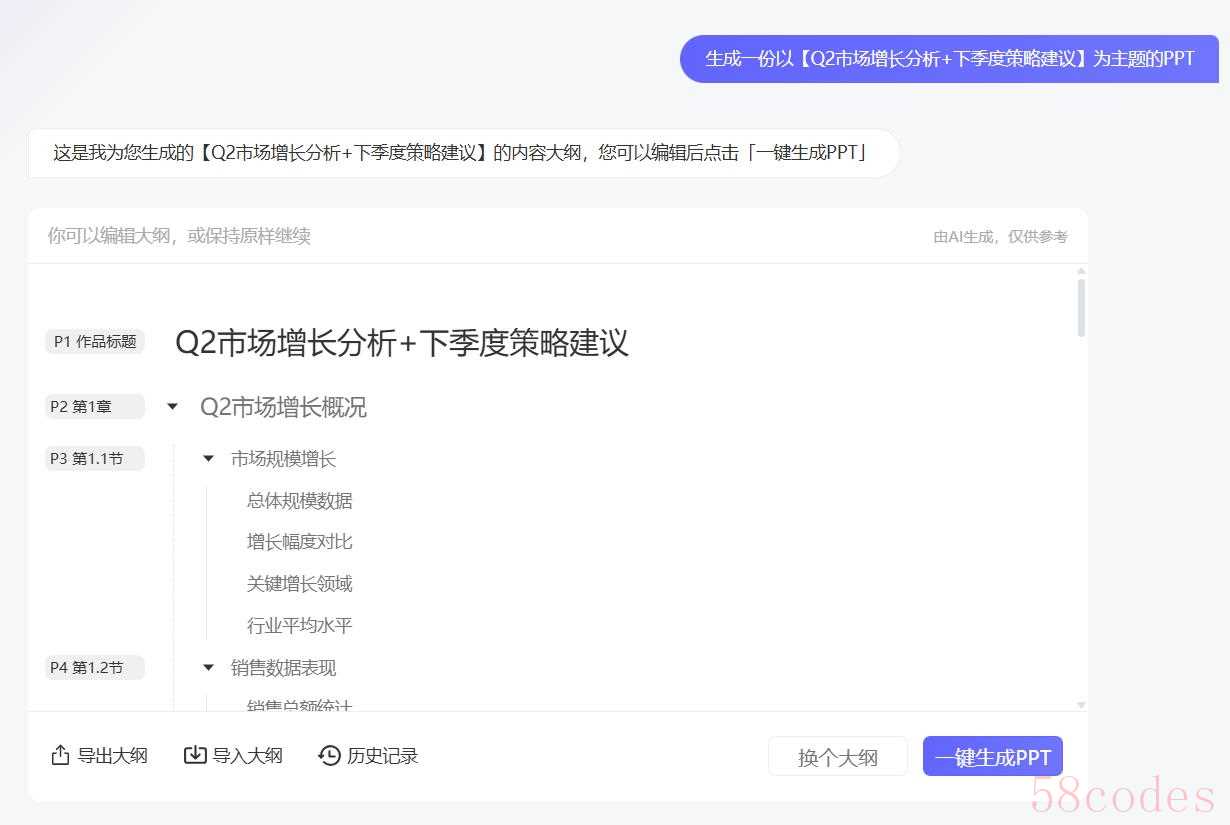The width and height of the screenshot is (1230, 825).
Task: Click the 关键增长领域 outline item
Action: (299, 584)
